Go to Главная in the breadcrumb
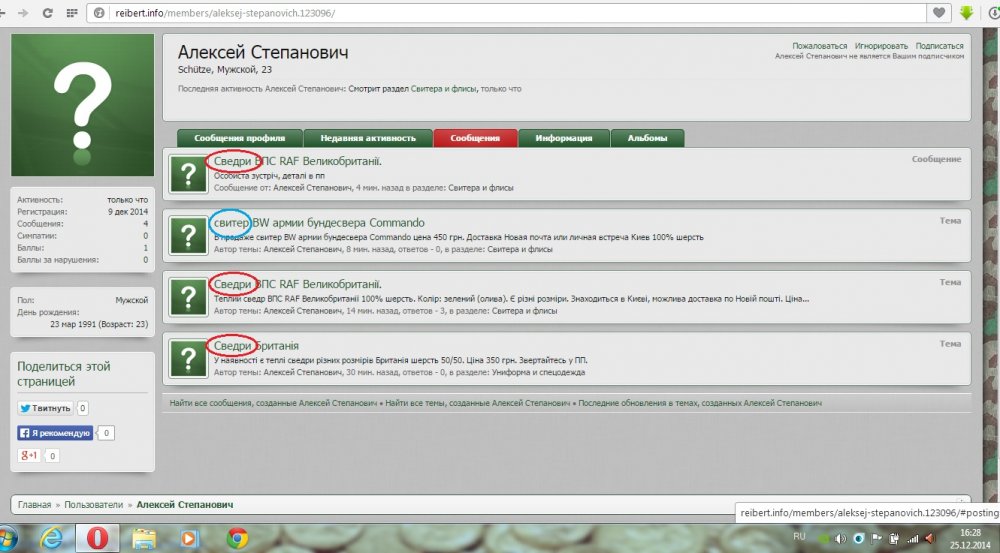 pyautogui.click(x=34, y=505)
